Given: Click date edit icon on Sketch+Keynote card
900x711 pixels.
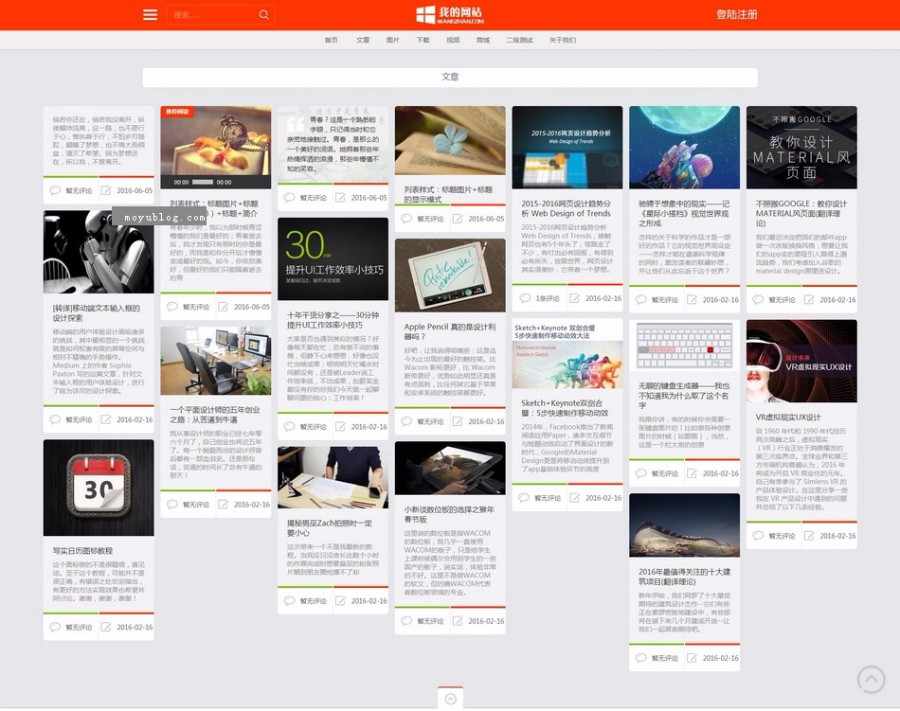Looking at the screenshot, I should pyautogui.click(x=575, y=498).
